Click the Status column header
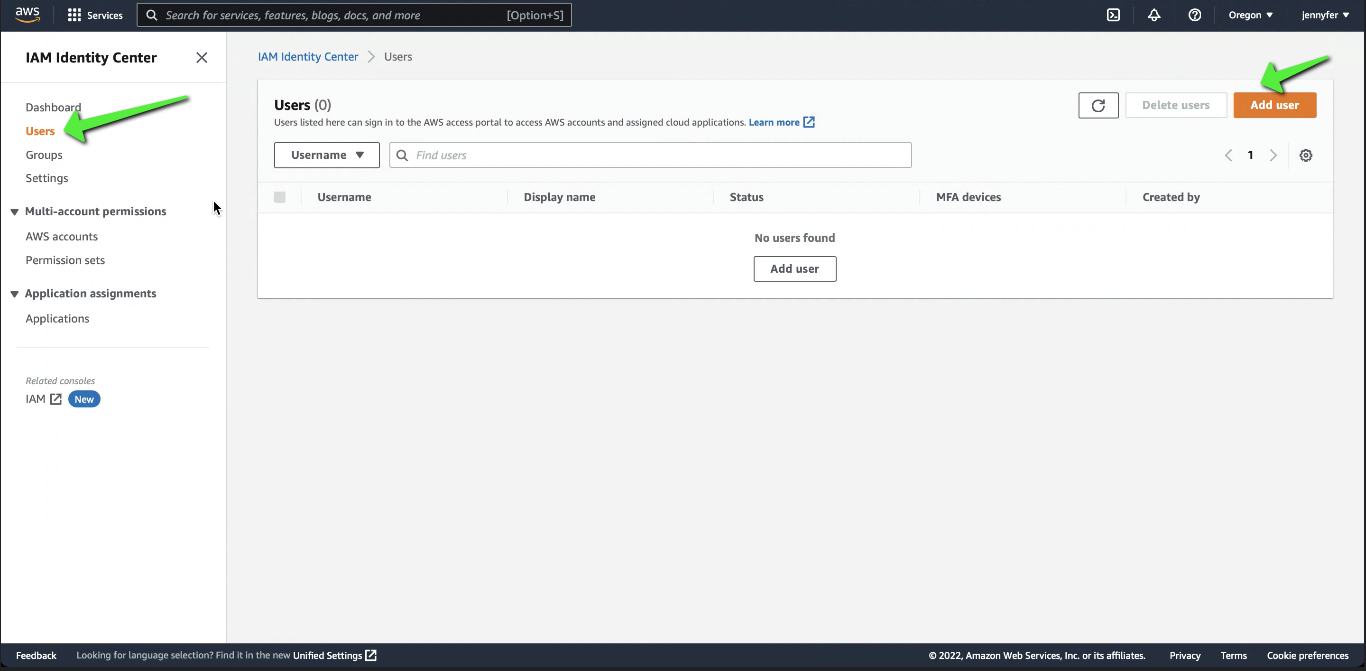The width and height of the screenshot is (1366, 671). (x=747, y=197)
